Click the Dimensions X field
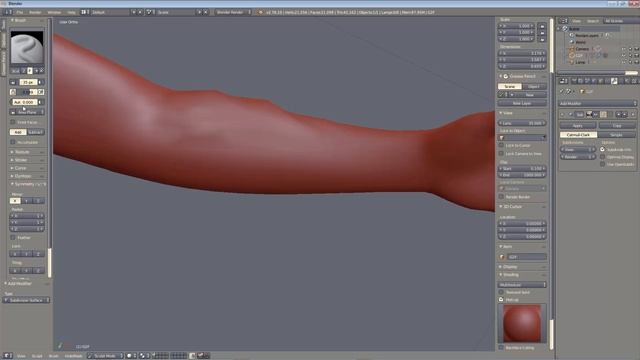This screenshot has width=640, height=360. (522, 53)
